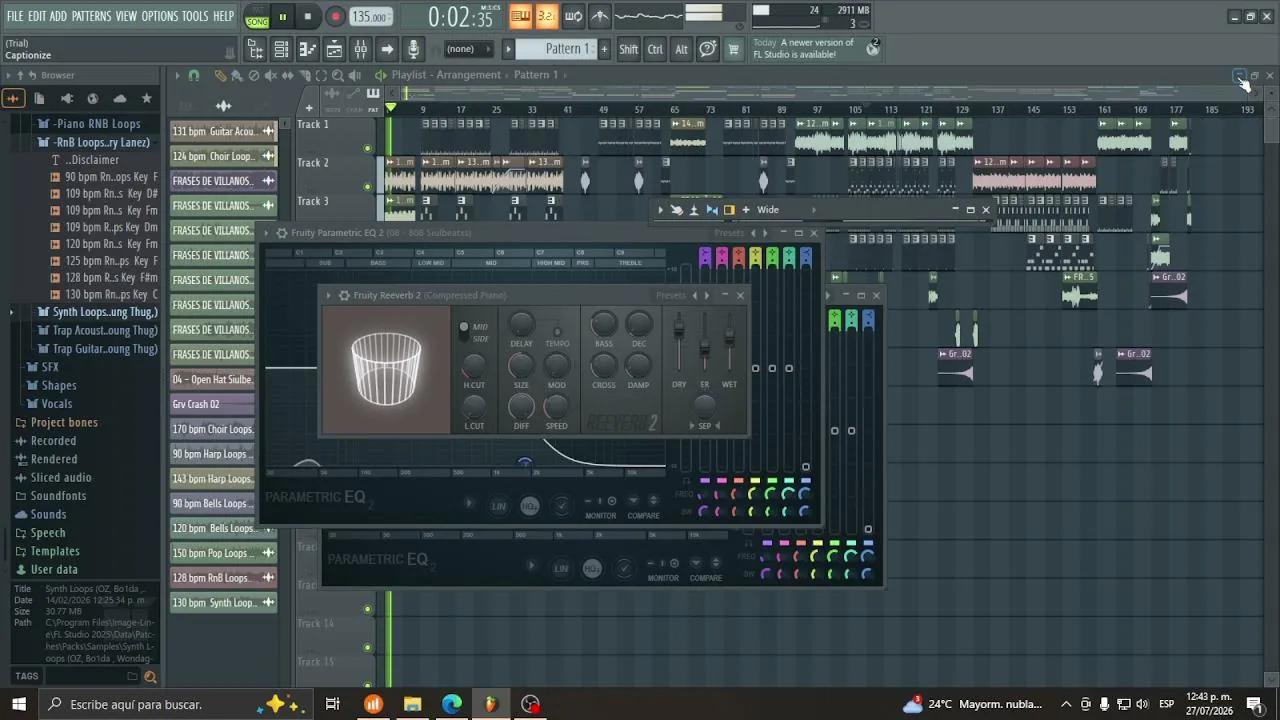Click the SIZE knob in Reeverb 2

point(521,365)
